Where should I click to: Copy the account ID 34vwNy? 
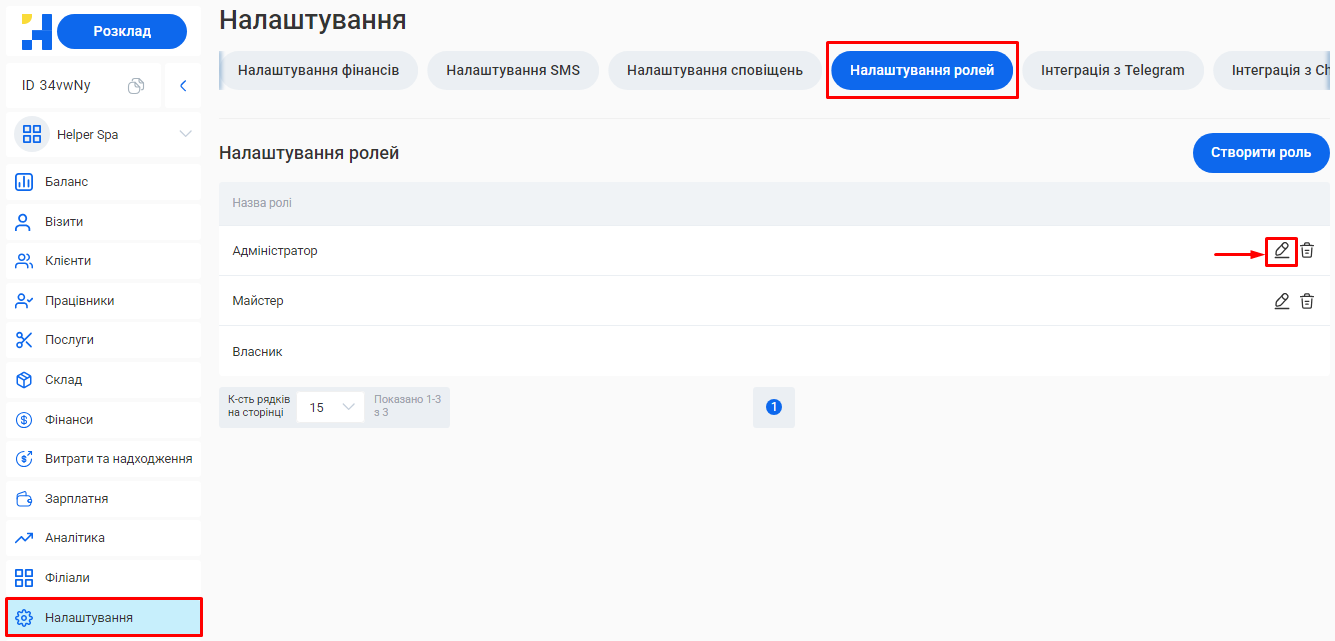tap(138, 85)
